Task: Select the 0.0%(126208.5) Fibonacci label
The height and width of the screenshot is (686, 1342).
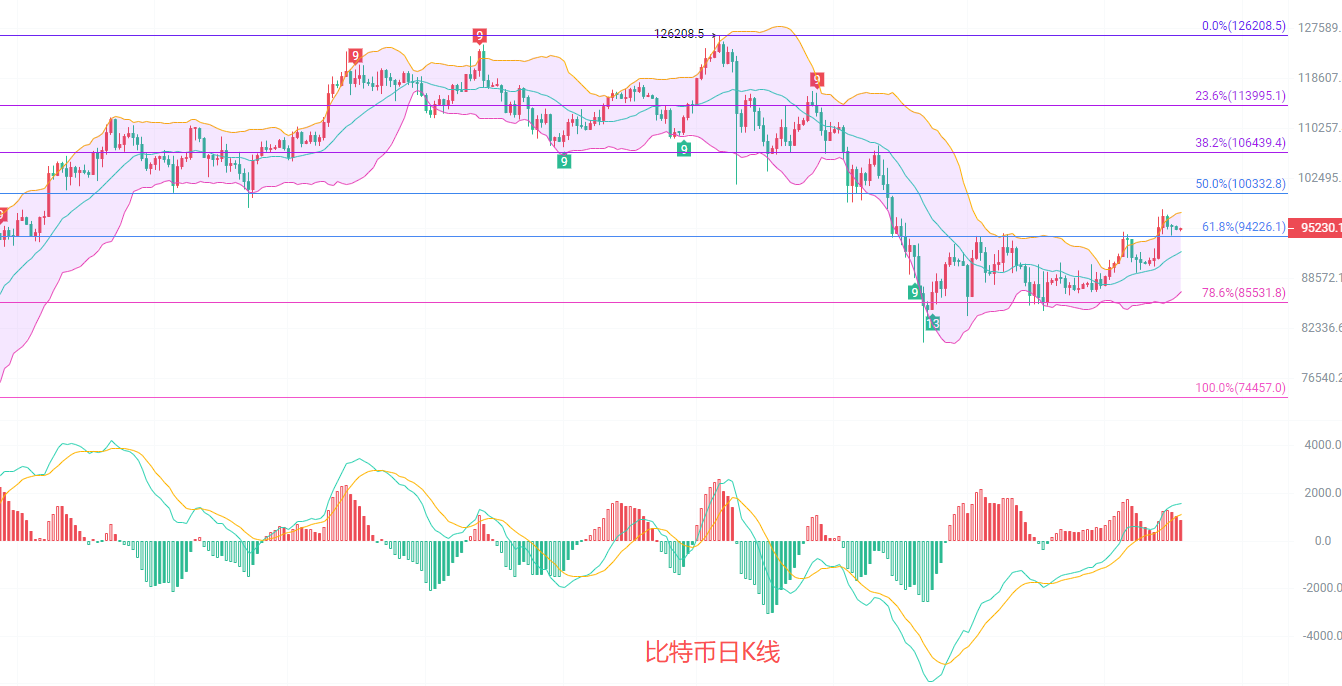Action: 1244,26
